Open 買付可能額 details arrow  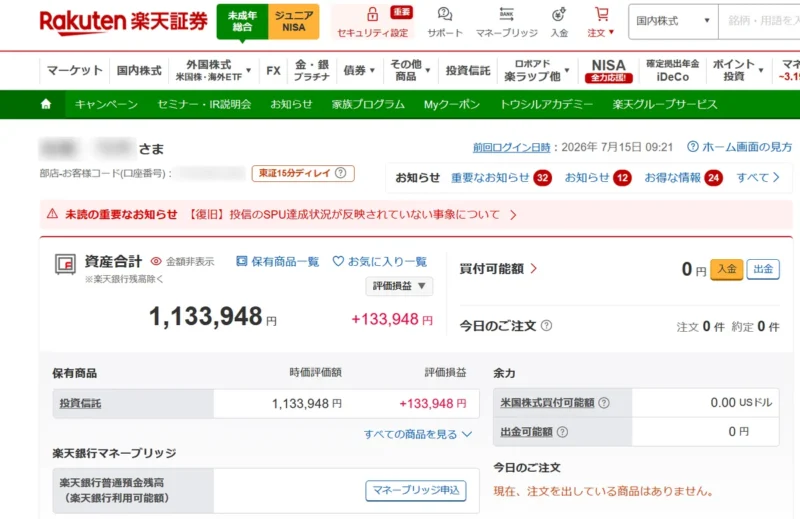click(533, 268)
